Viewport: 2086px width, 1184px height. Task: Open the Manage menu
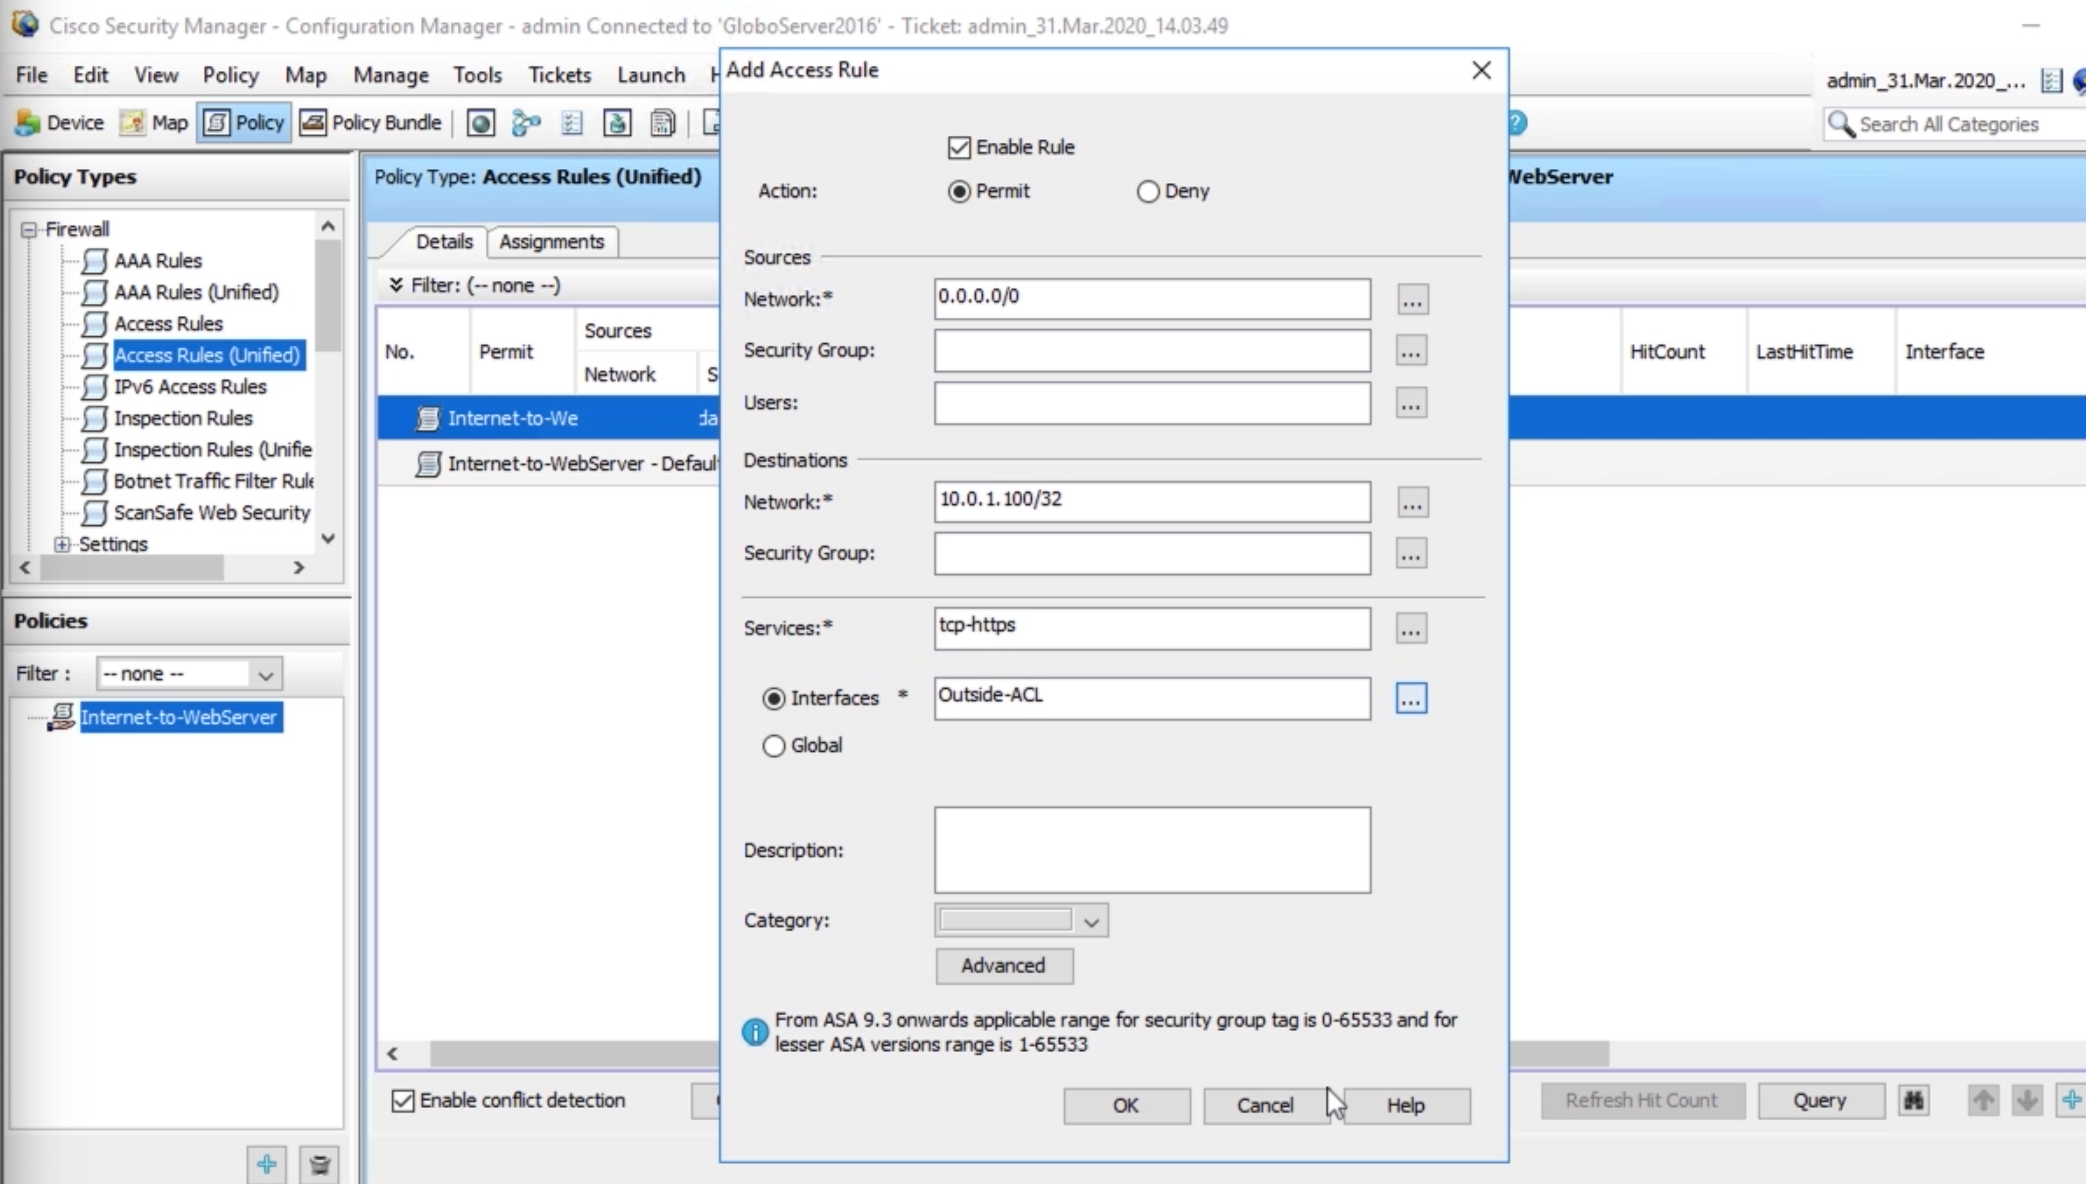(391, 75)
